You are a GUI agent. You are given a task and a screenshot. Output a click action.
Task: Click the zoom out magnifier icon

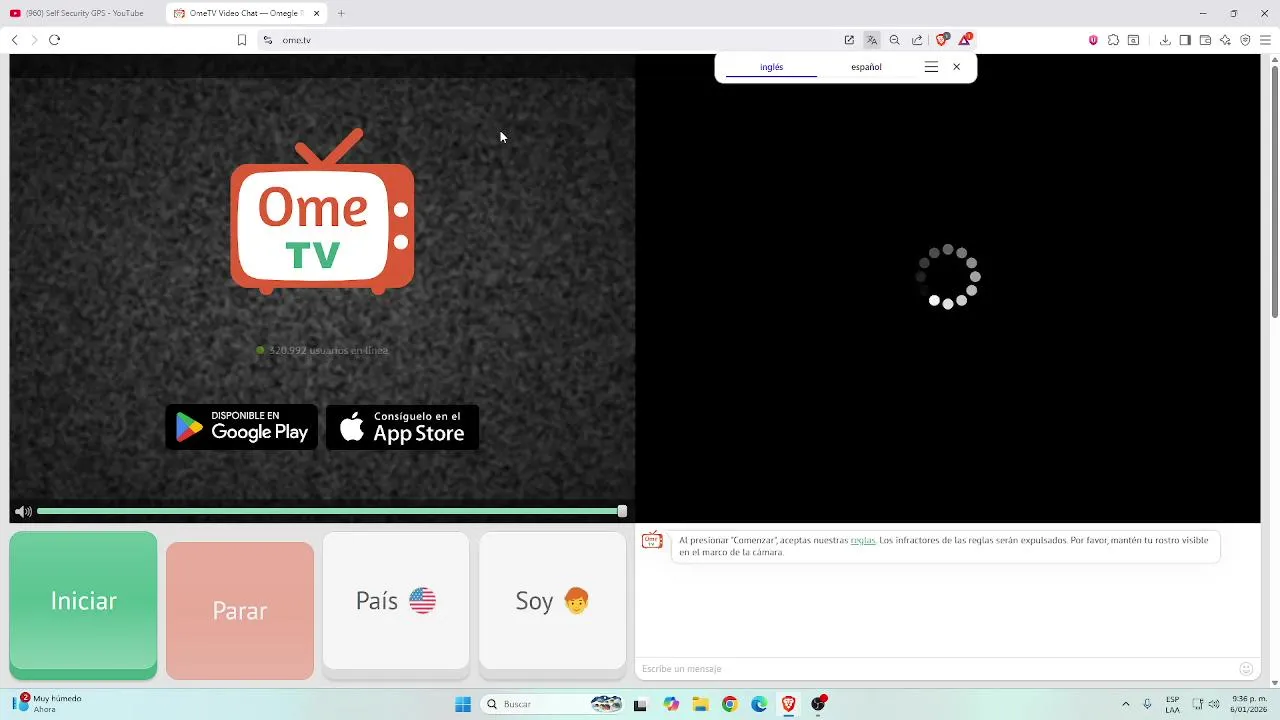(895, 40)
